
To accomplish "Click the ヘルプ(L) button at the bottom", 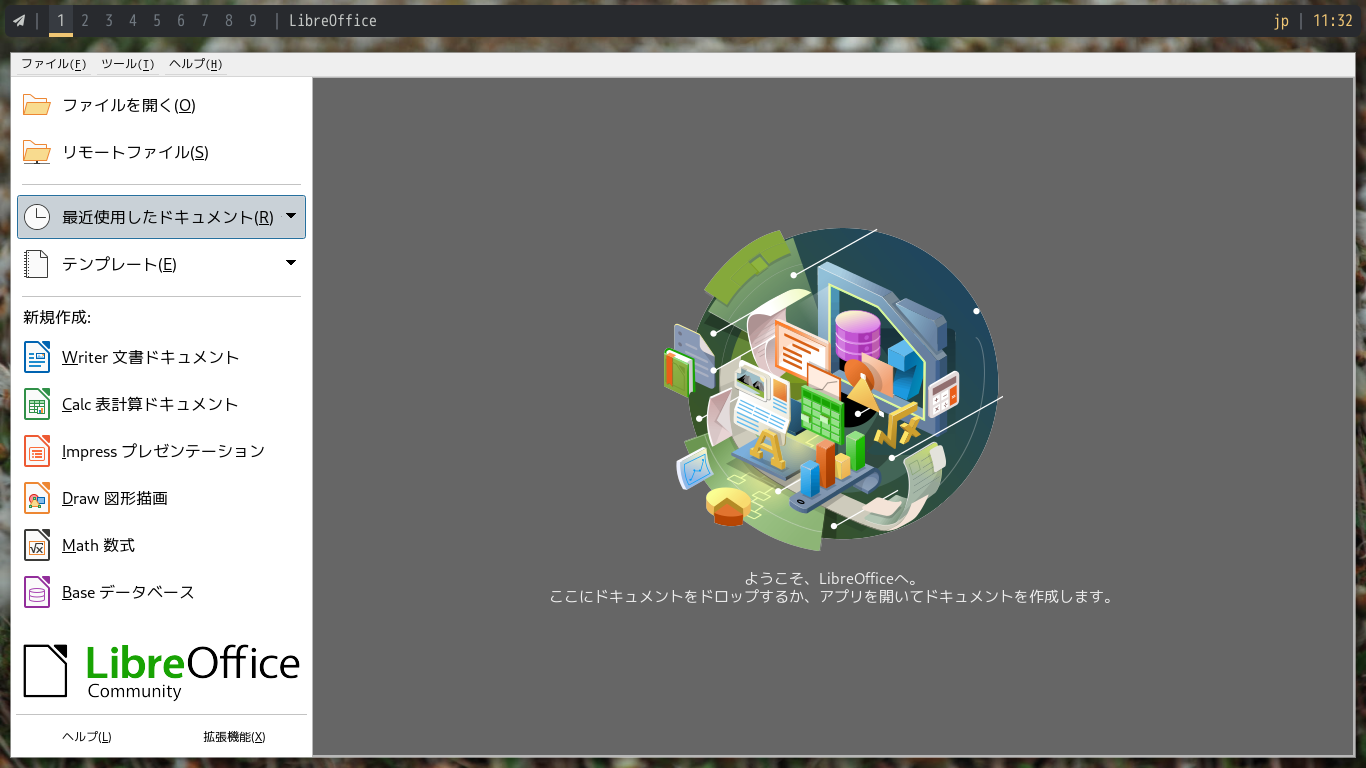I will click(x=87, y=737).
